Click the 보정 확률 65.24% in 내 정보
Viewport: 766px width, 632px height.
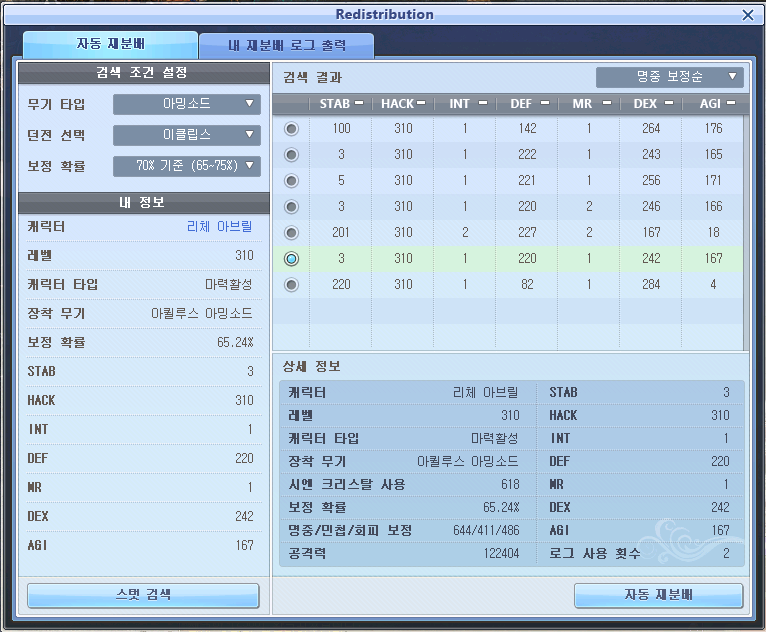pos(235,342)
